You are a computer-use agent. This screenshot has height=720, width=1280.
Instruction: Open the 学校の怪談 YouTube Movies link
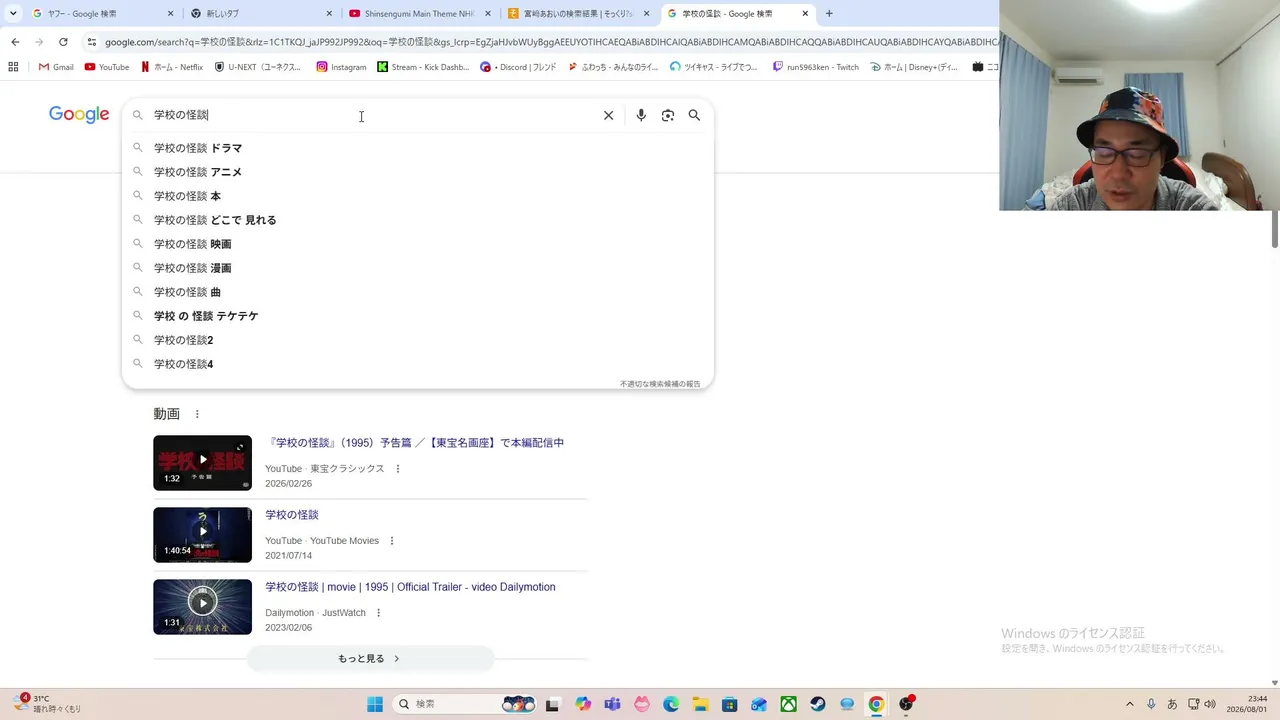point(292,515)
